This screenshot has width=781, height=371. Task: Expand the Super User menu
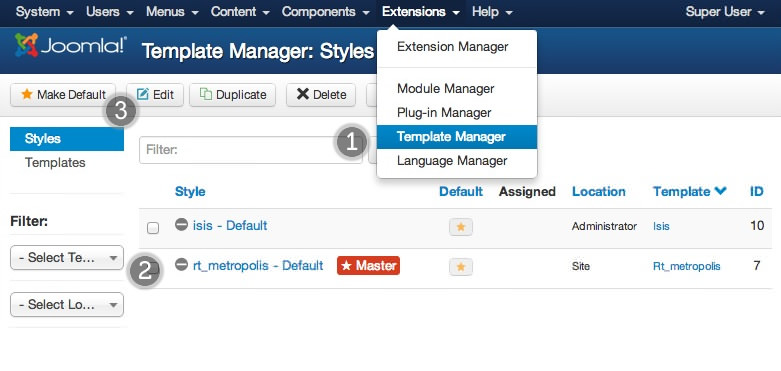(x=725, y=12)
